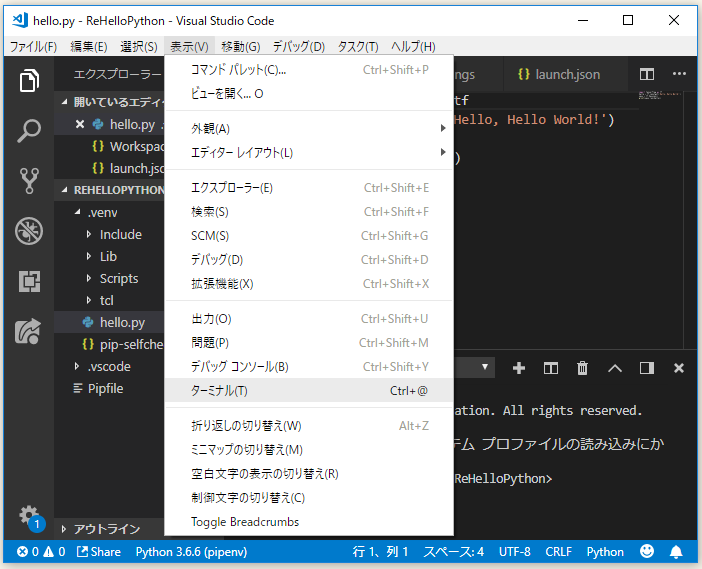Open the ヘルプ(H) menu
702x569 pixels.
[x=413, y=47]
